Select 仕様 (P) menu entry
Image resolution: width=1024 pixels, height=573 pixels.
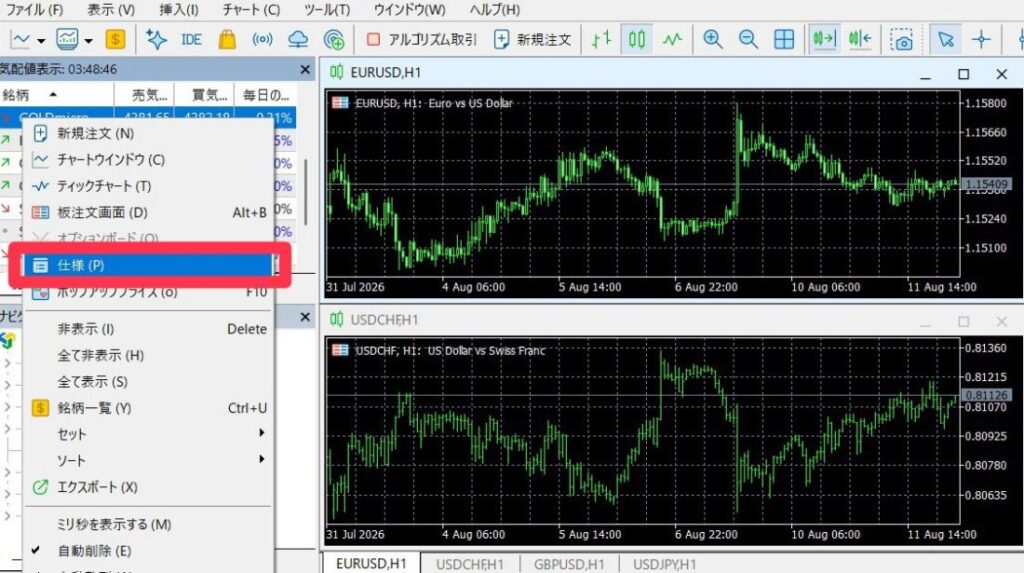148,265
